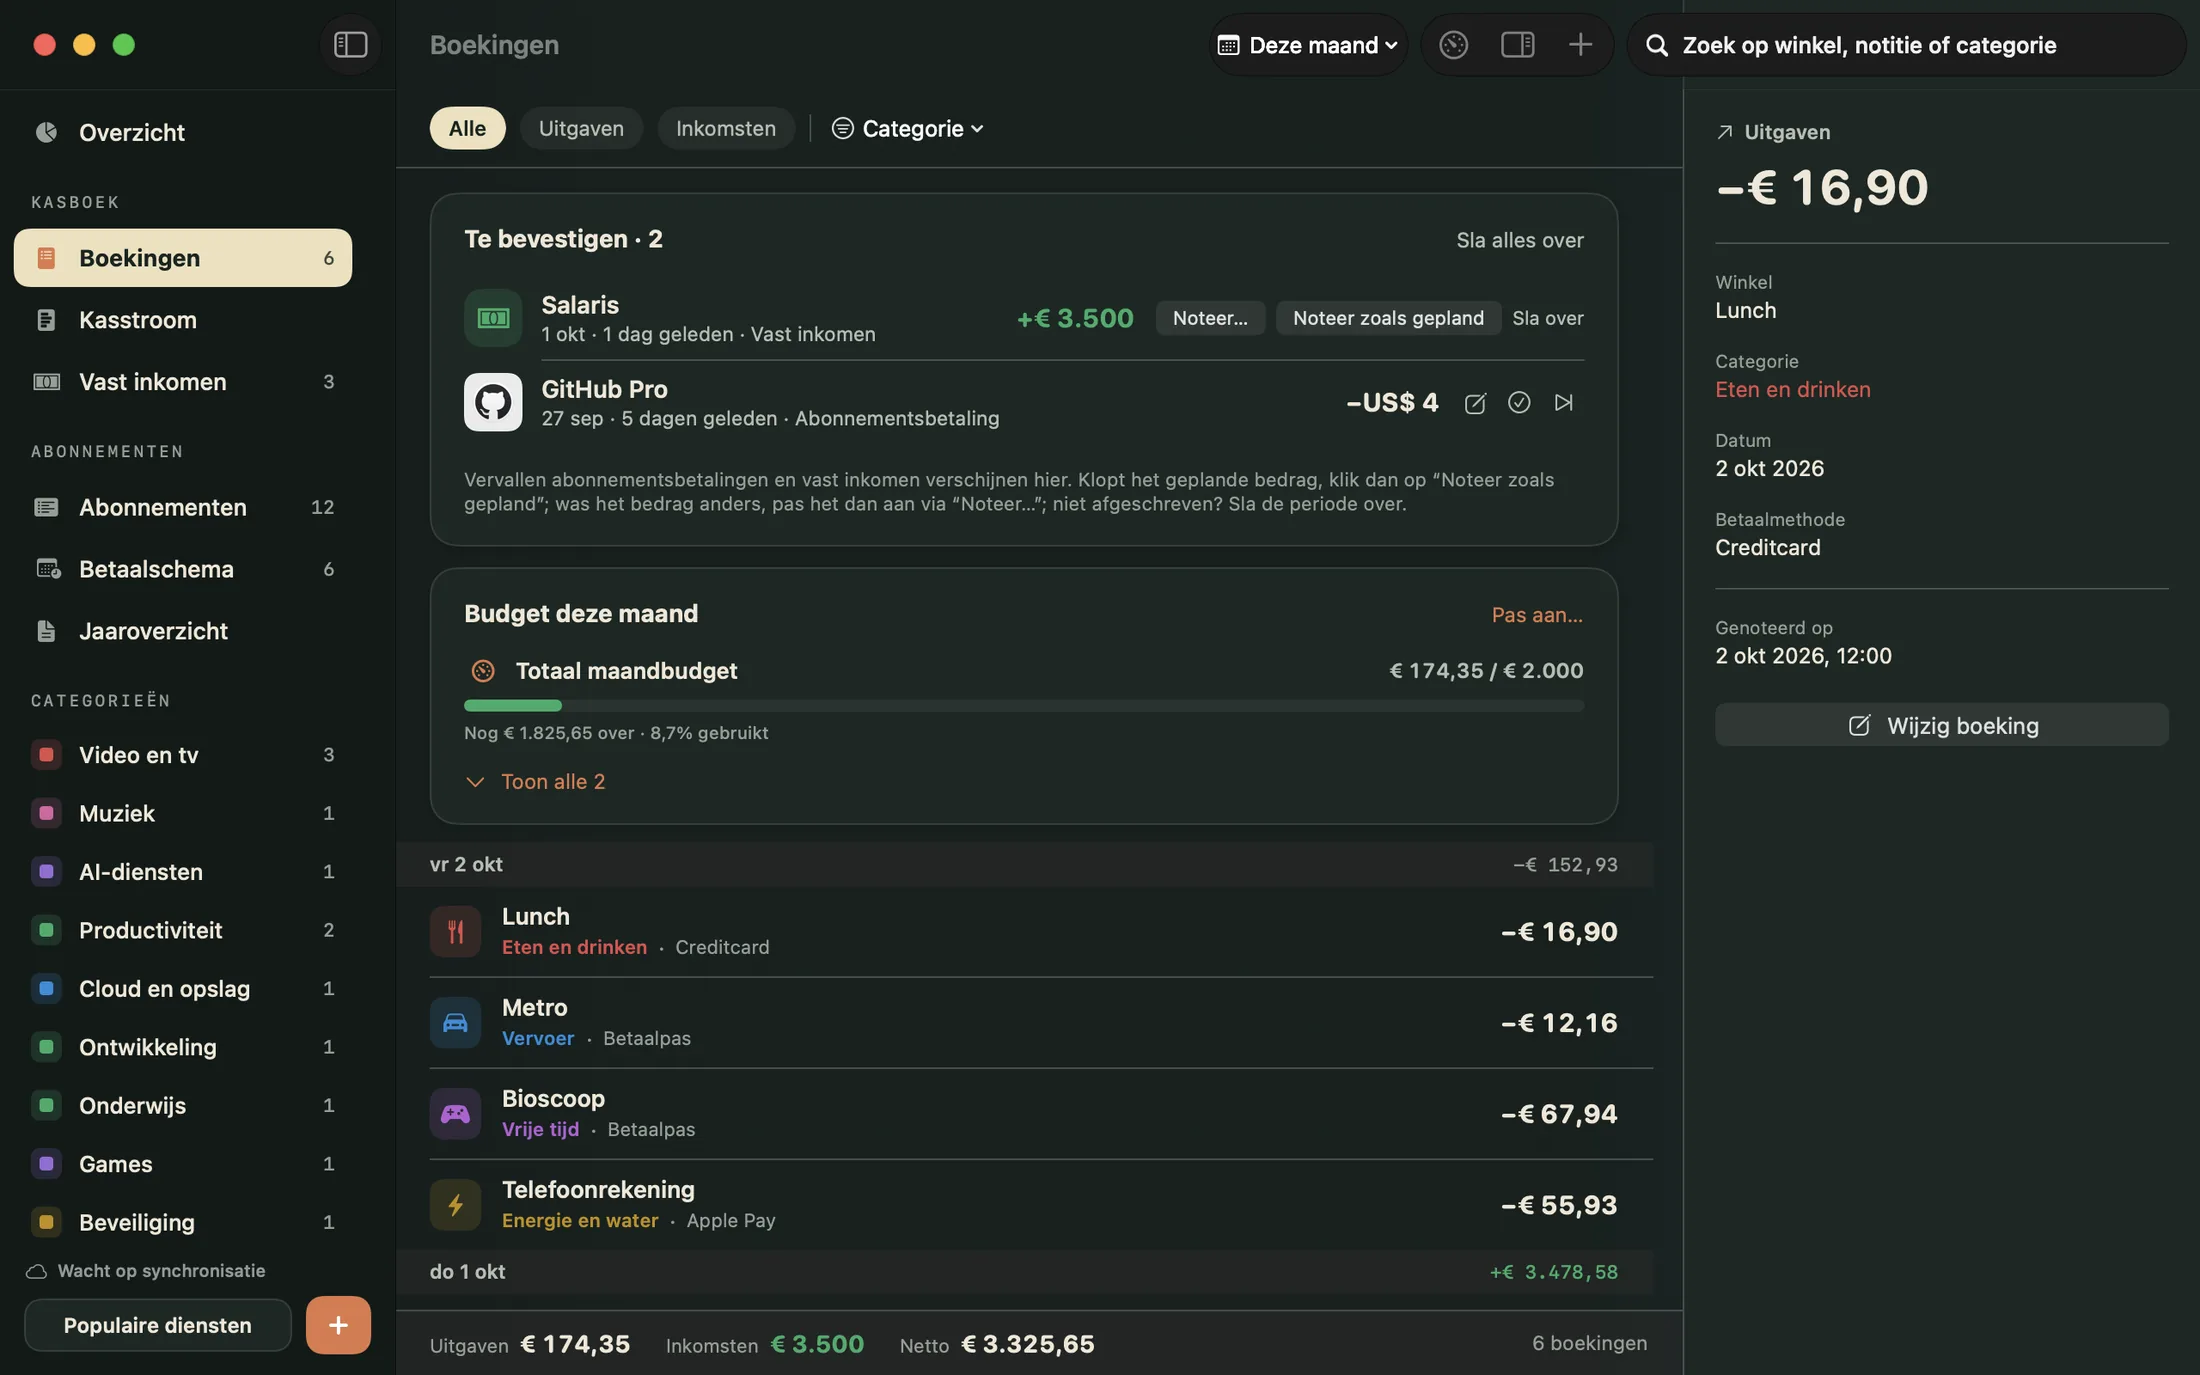Select the Alle filter tab
2200x1375 pixels.
click(467, 129)
